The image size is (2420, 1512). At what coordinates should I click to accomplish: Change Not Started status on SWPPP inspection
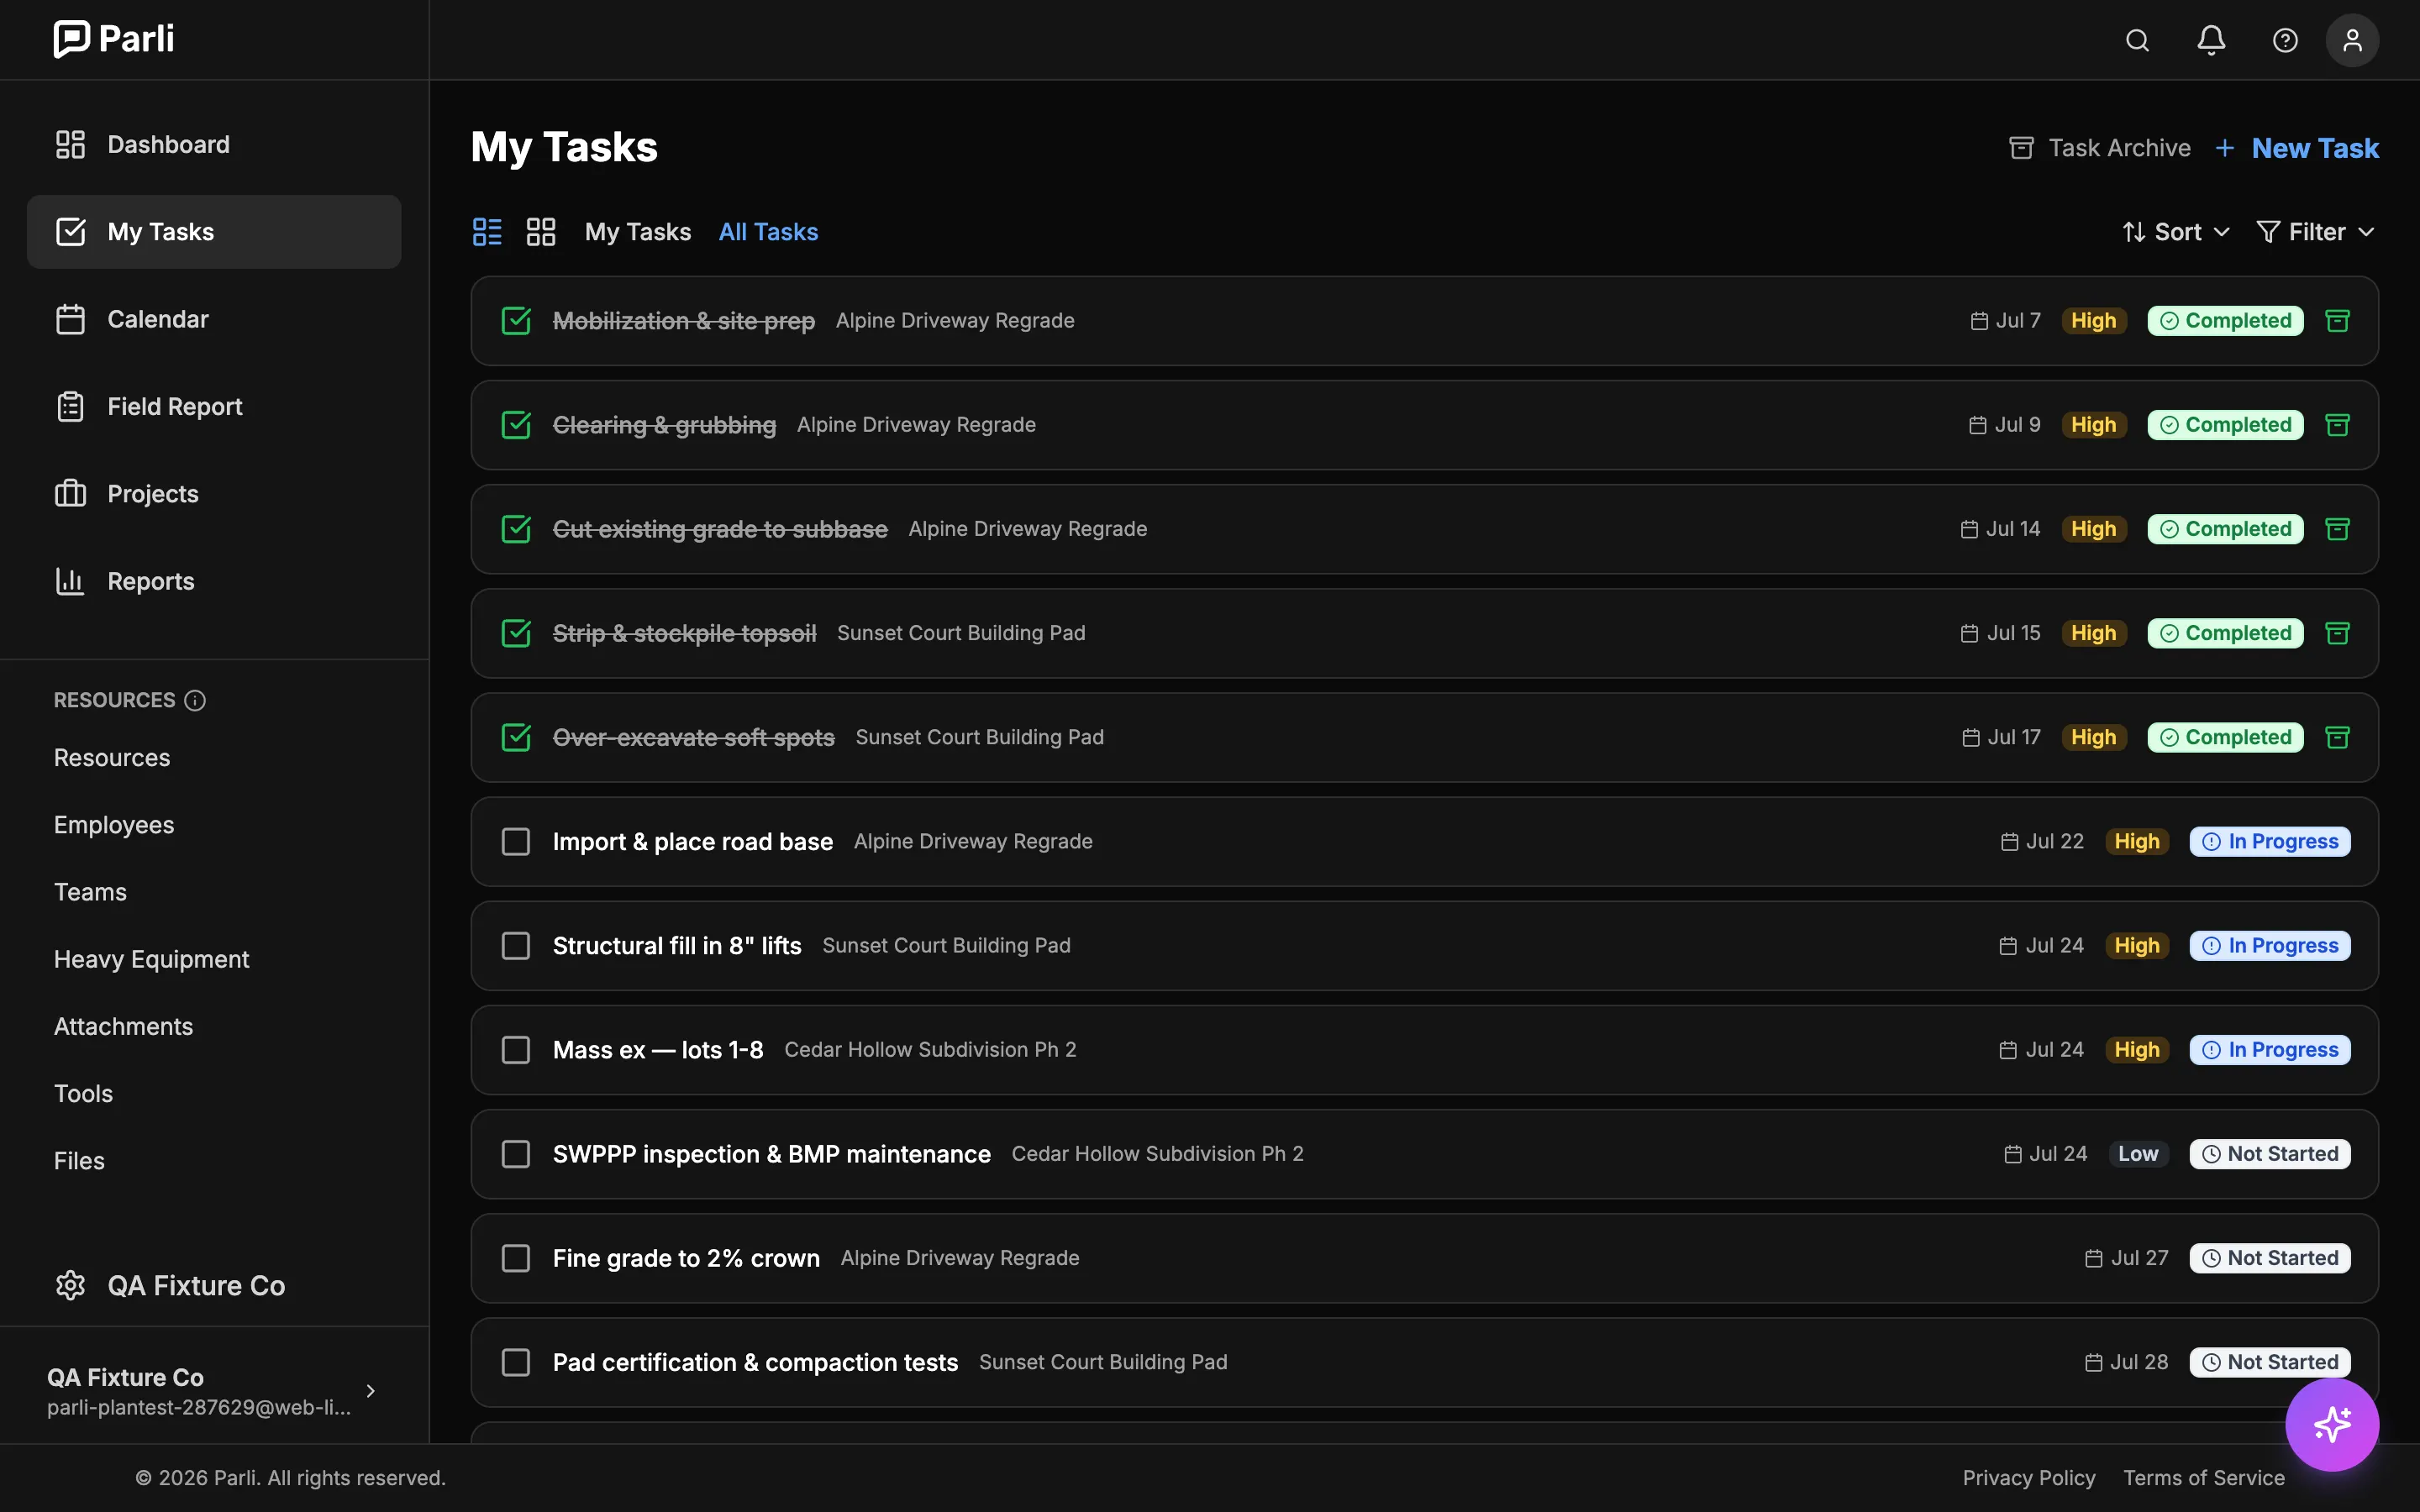click(x=2270, y=1154)
